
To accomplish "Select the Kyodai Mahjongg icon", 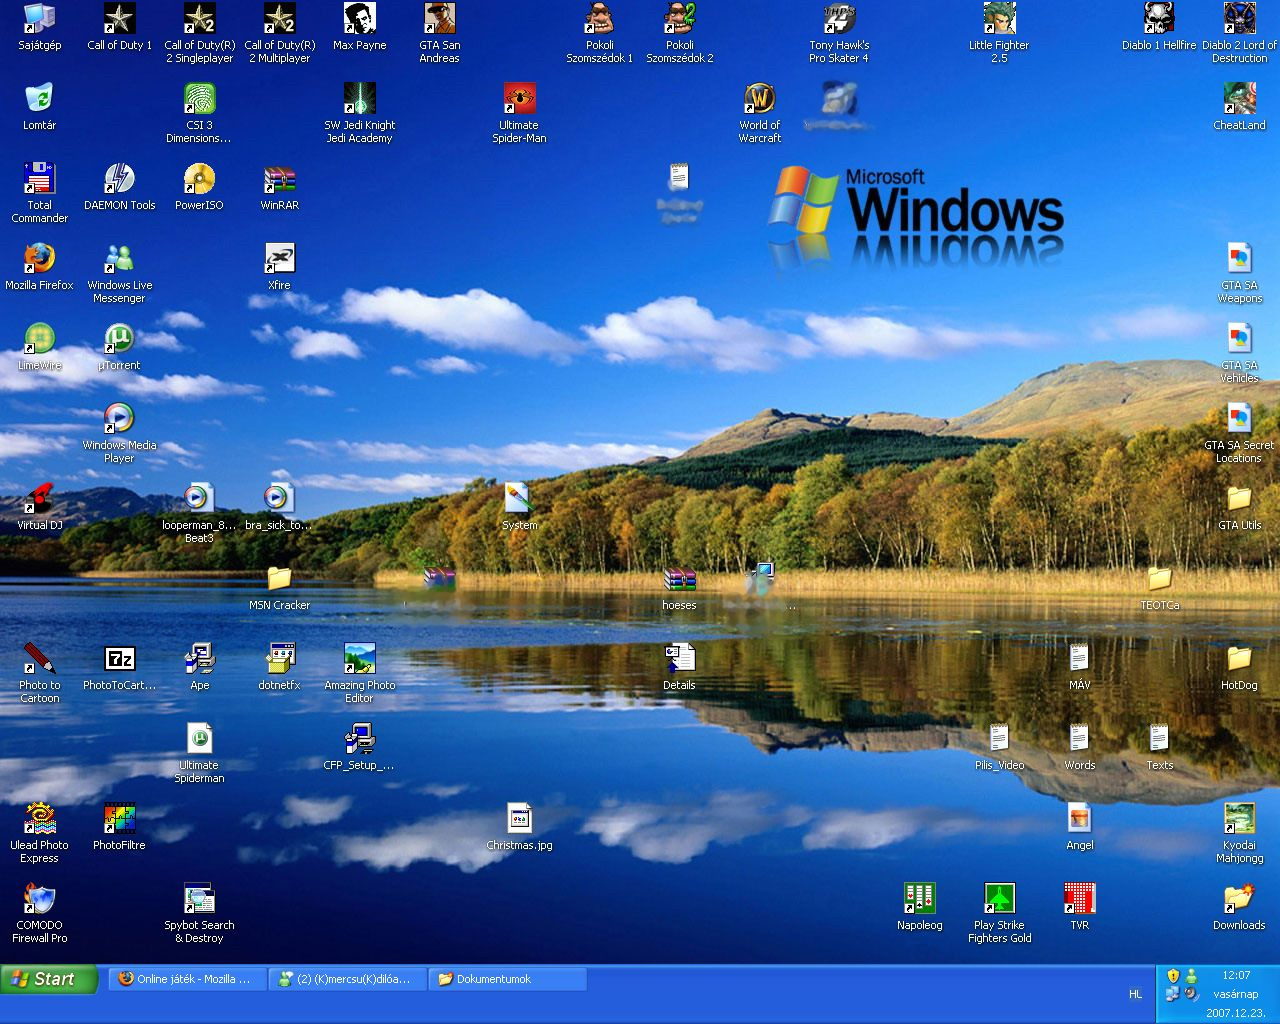I will pyautogui.click(x=1239, y=834).
